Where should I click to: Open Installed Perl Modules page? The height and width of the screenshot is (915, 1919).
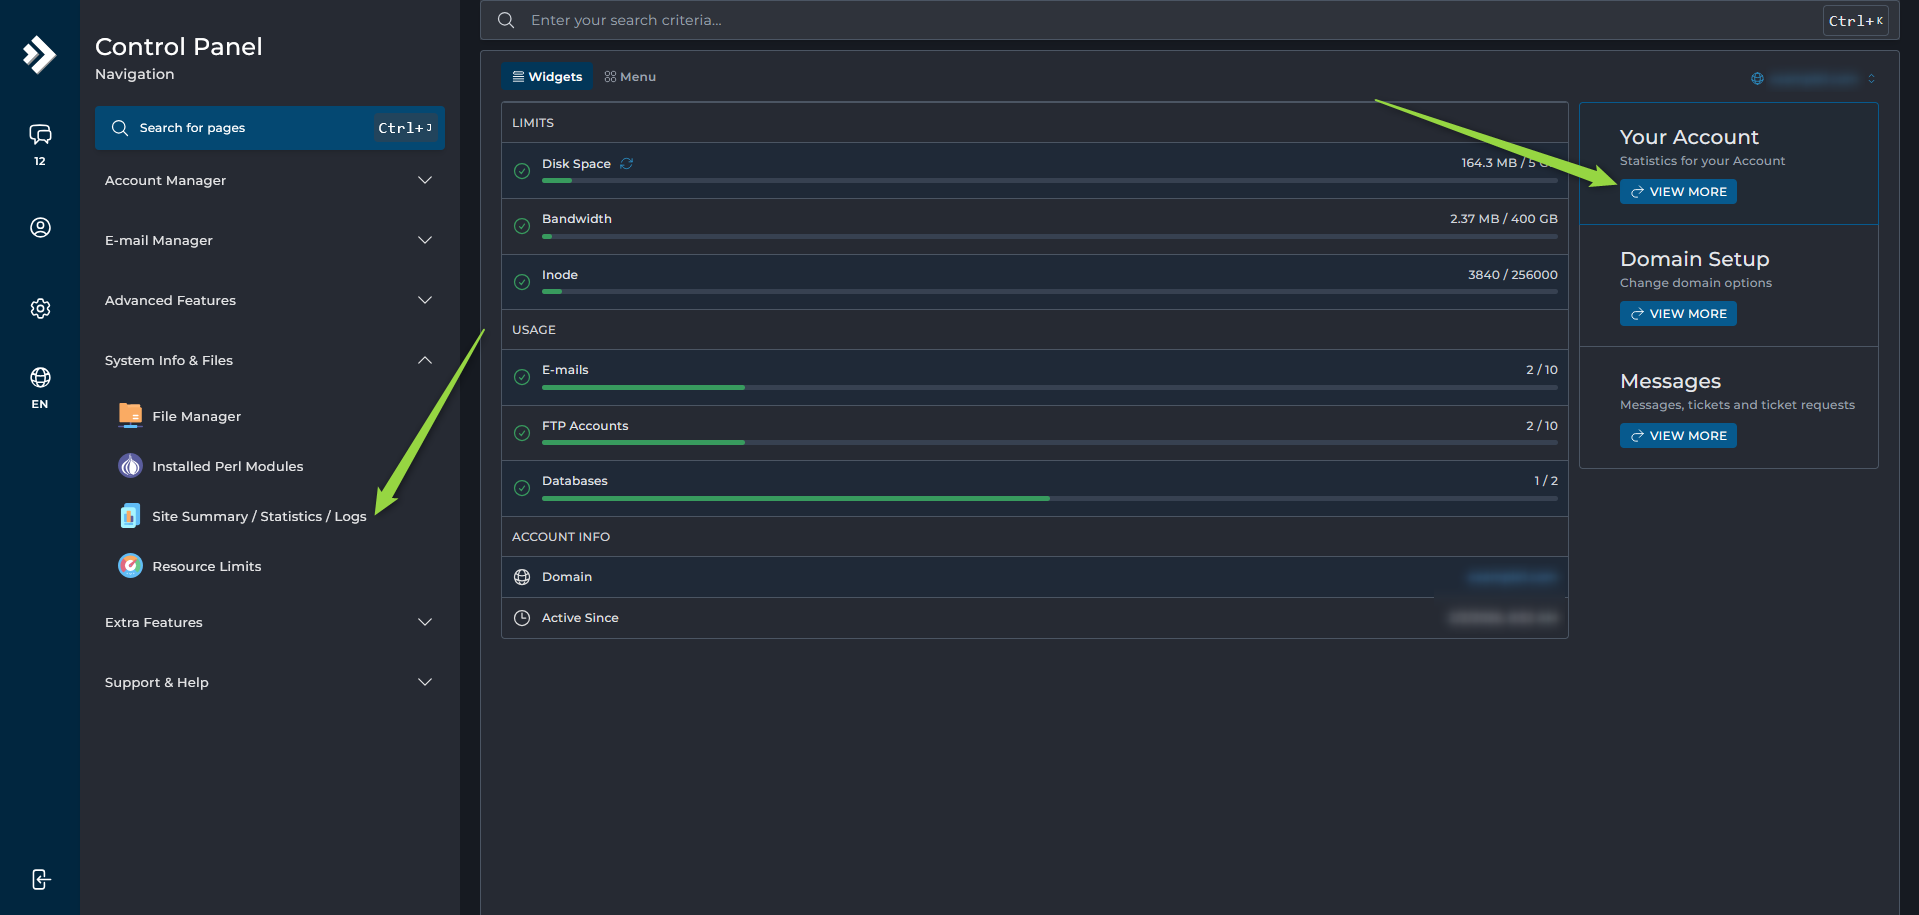[227, 466]
